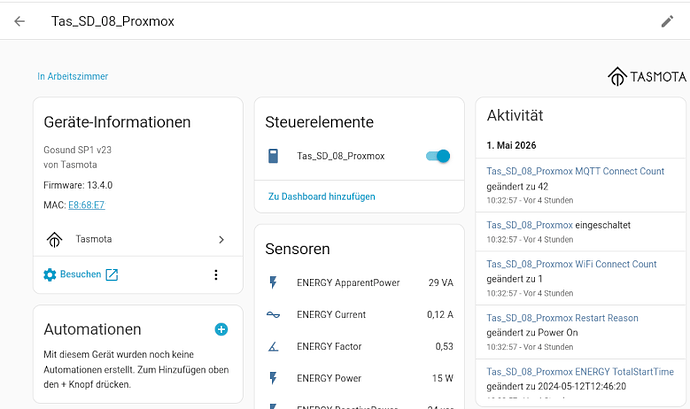Open the In Arbeitszimmer area link

[x=73, y=76]
